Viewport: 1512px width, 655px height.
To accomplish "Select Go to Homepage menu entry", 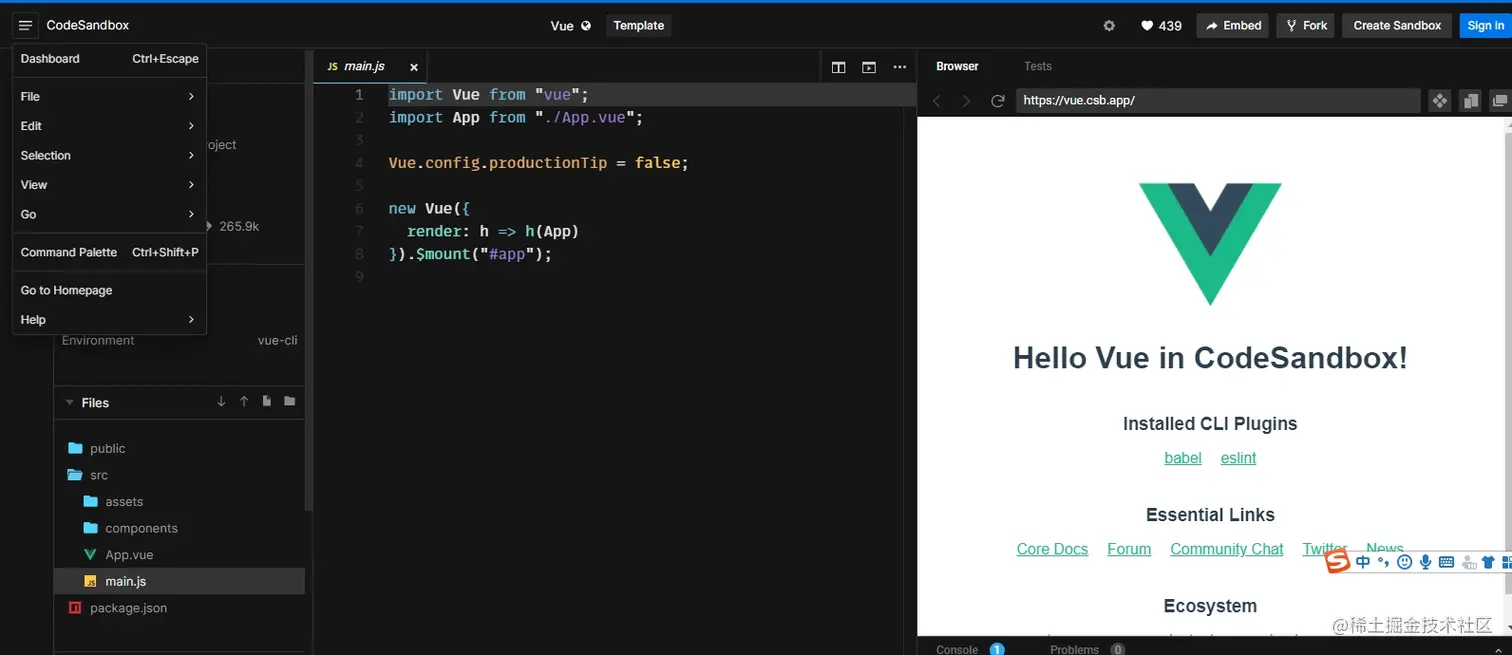I will pyautogui.click(x=109, y=290).
